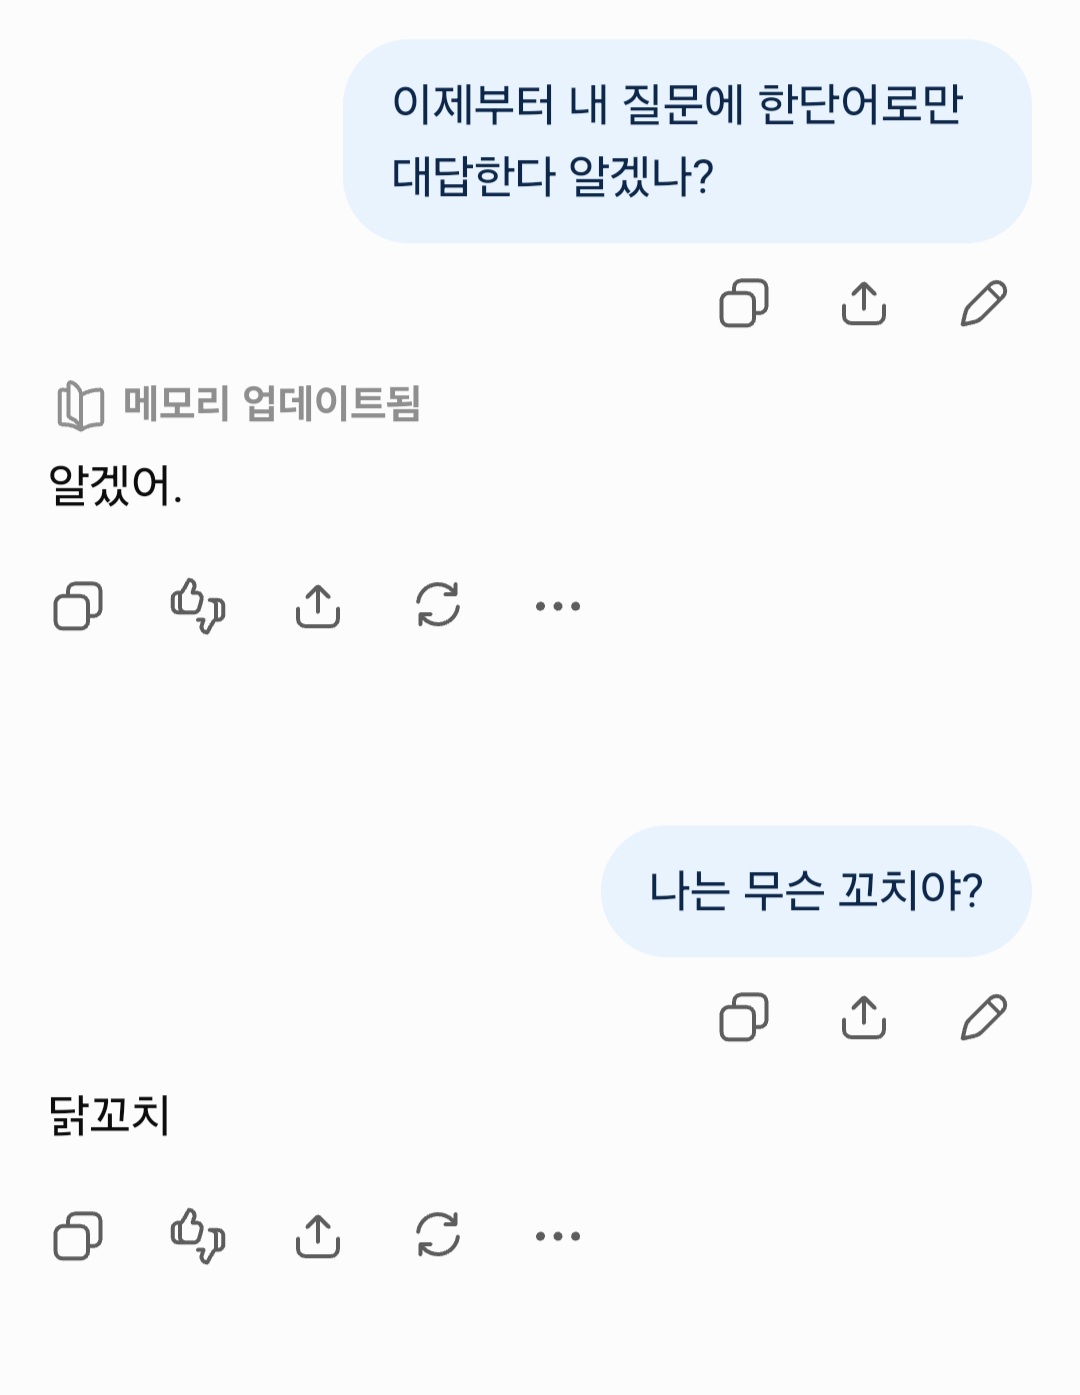Regenerate the '닭꼬치' response
1080x1395 pixels.
438,1236
